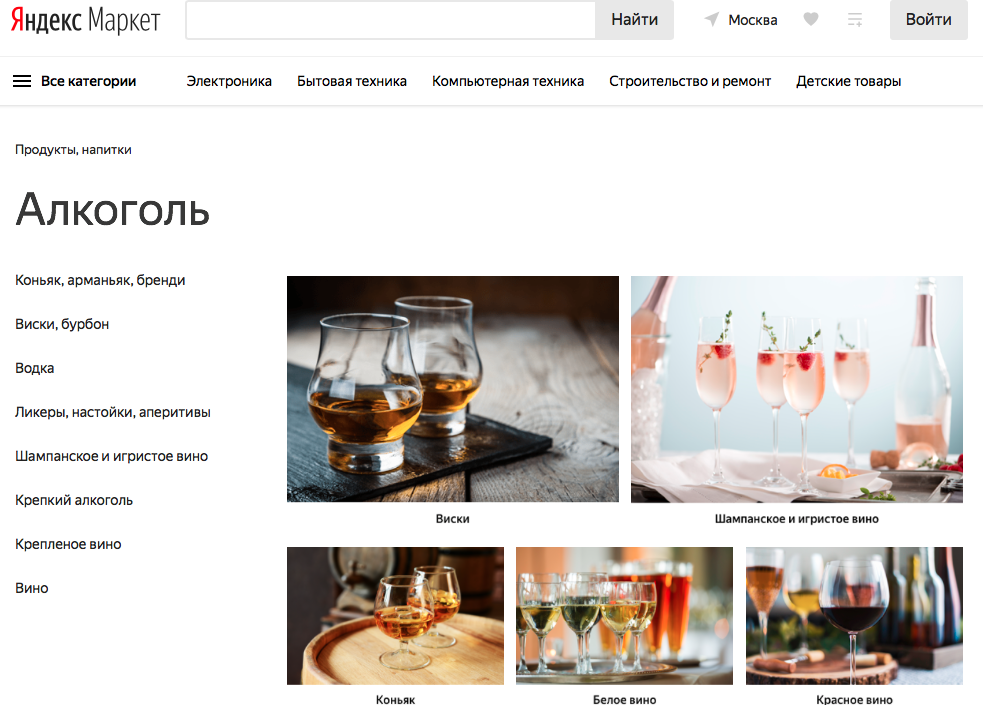Go to the Компьютерная техника category
The width and height of the screenshot is (983, 705).
point(508,81)
